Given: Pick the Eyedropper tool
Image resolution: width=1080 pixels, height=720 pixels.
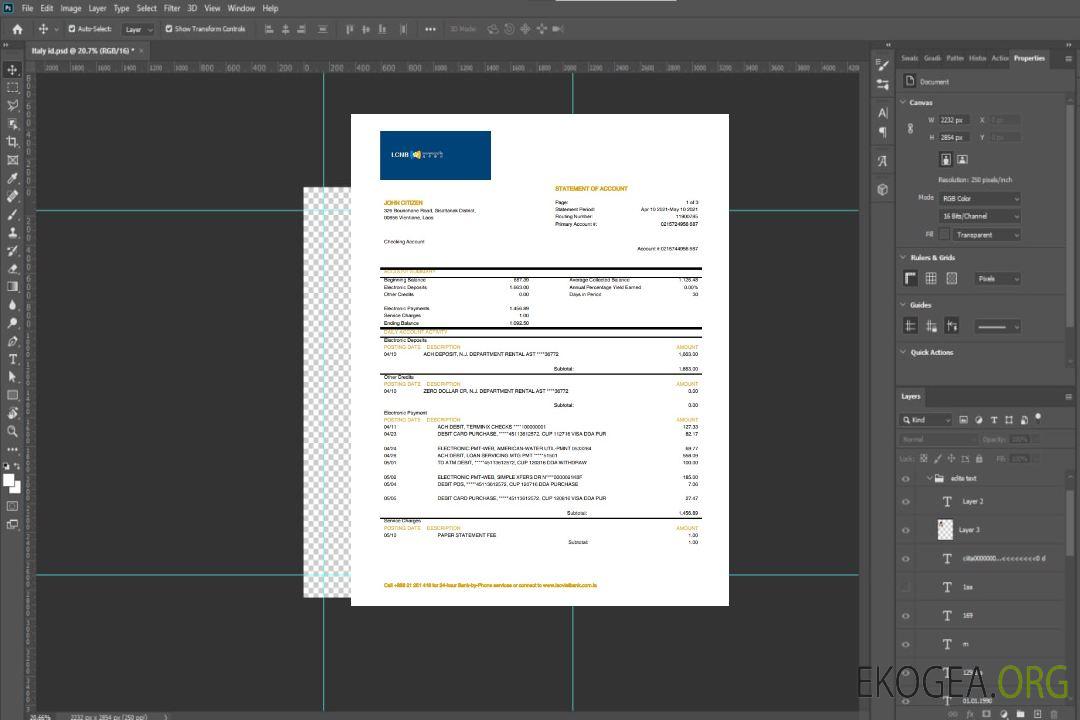Looking at the screenshot, I should pyautogui.click(x=13, y=178).
